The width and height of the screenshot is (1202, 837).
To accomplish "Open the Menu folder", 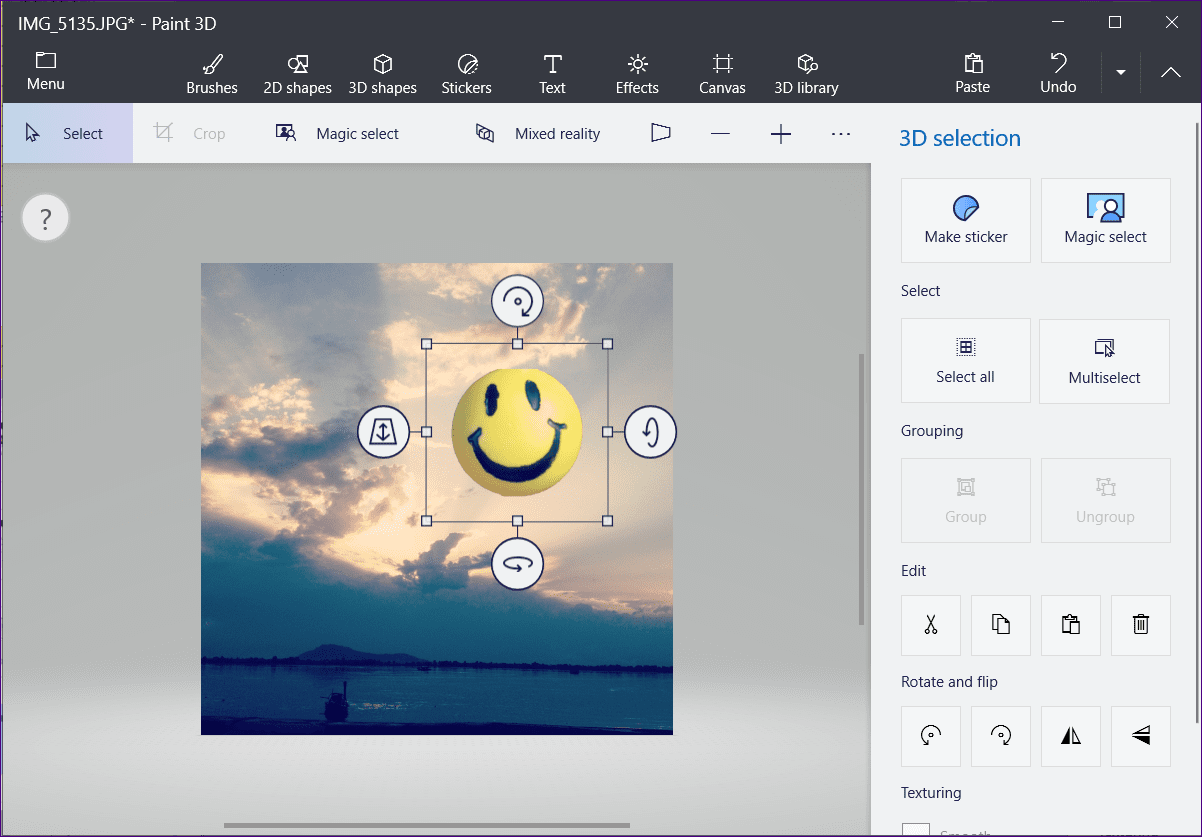I will pyautogui.click(x=46, y=72).
